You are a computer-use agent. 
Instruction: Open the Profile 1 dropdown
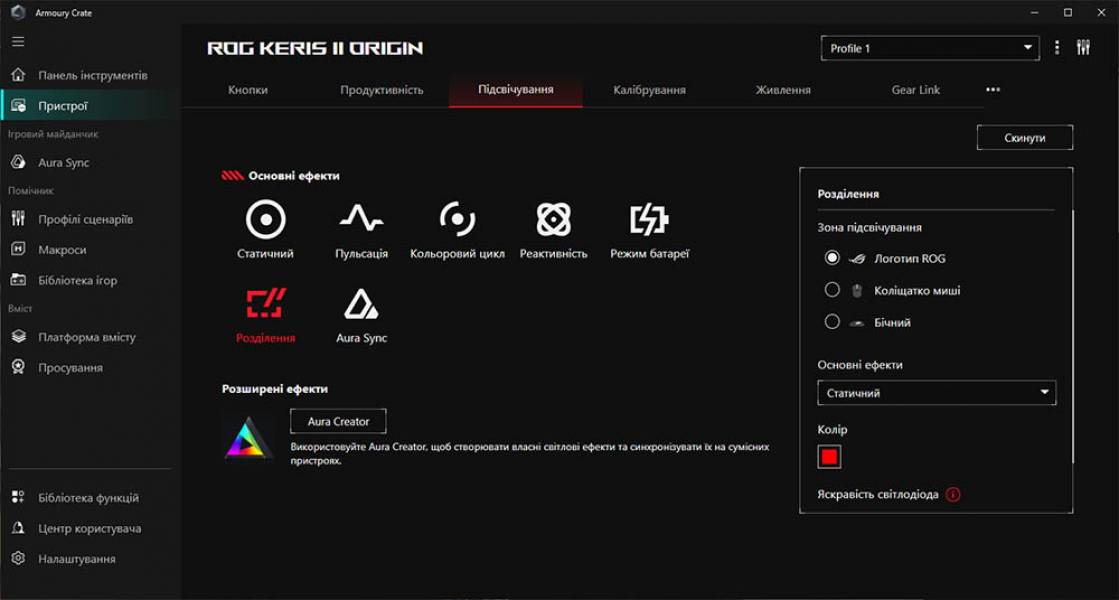928,47
